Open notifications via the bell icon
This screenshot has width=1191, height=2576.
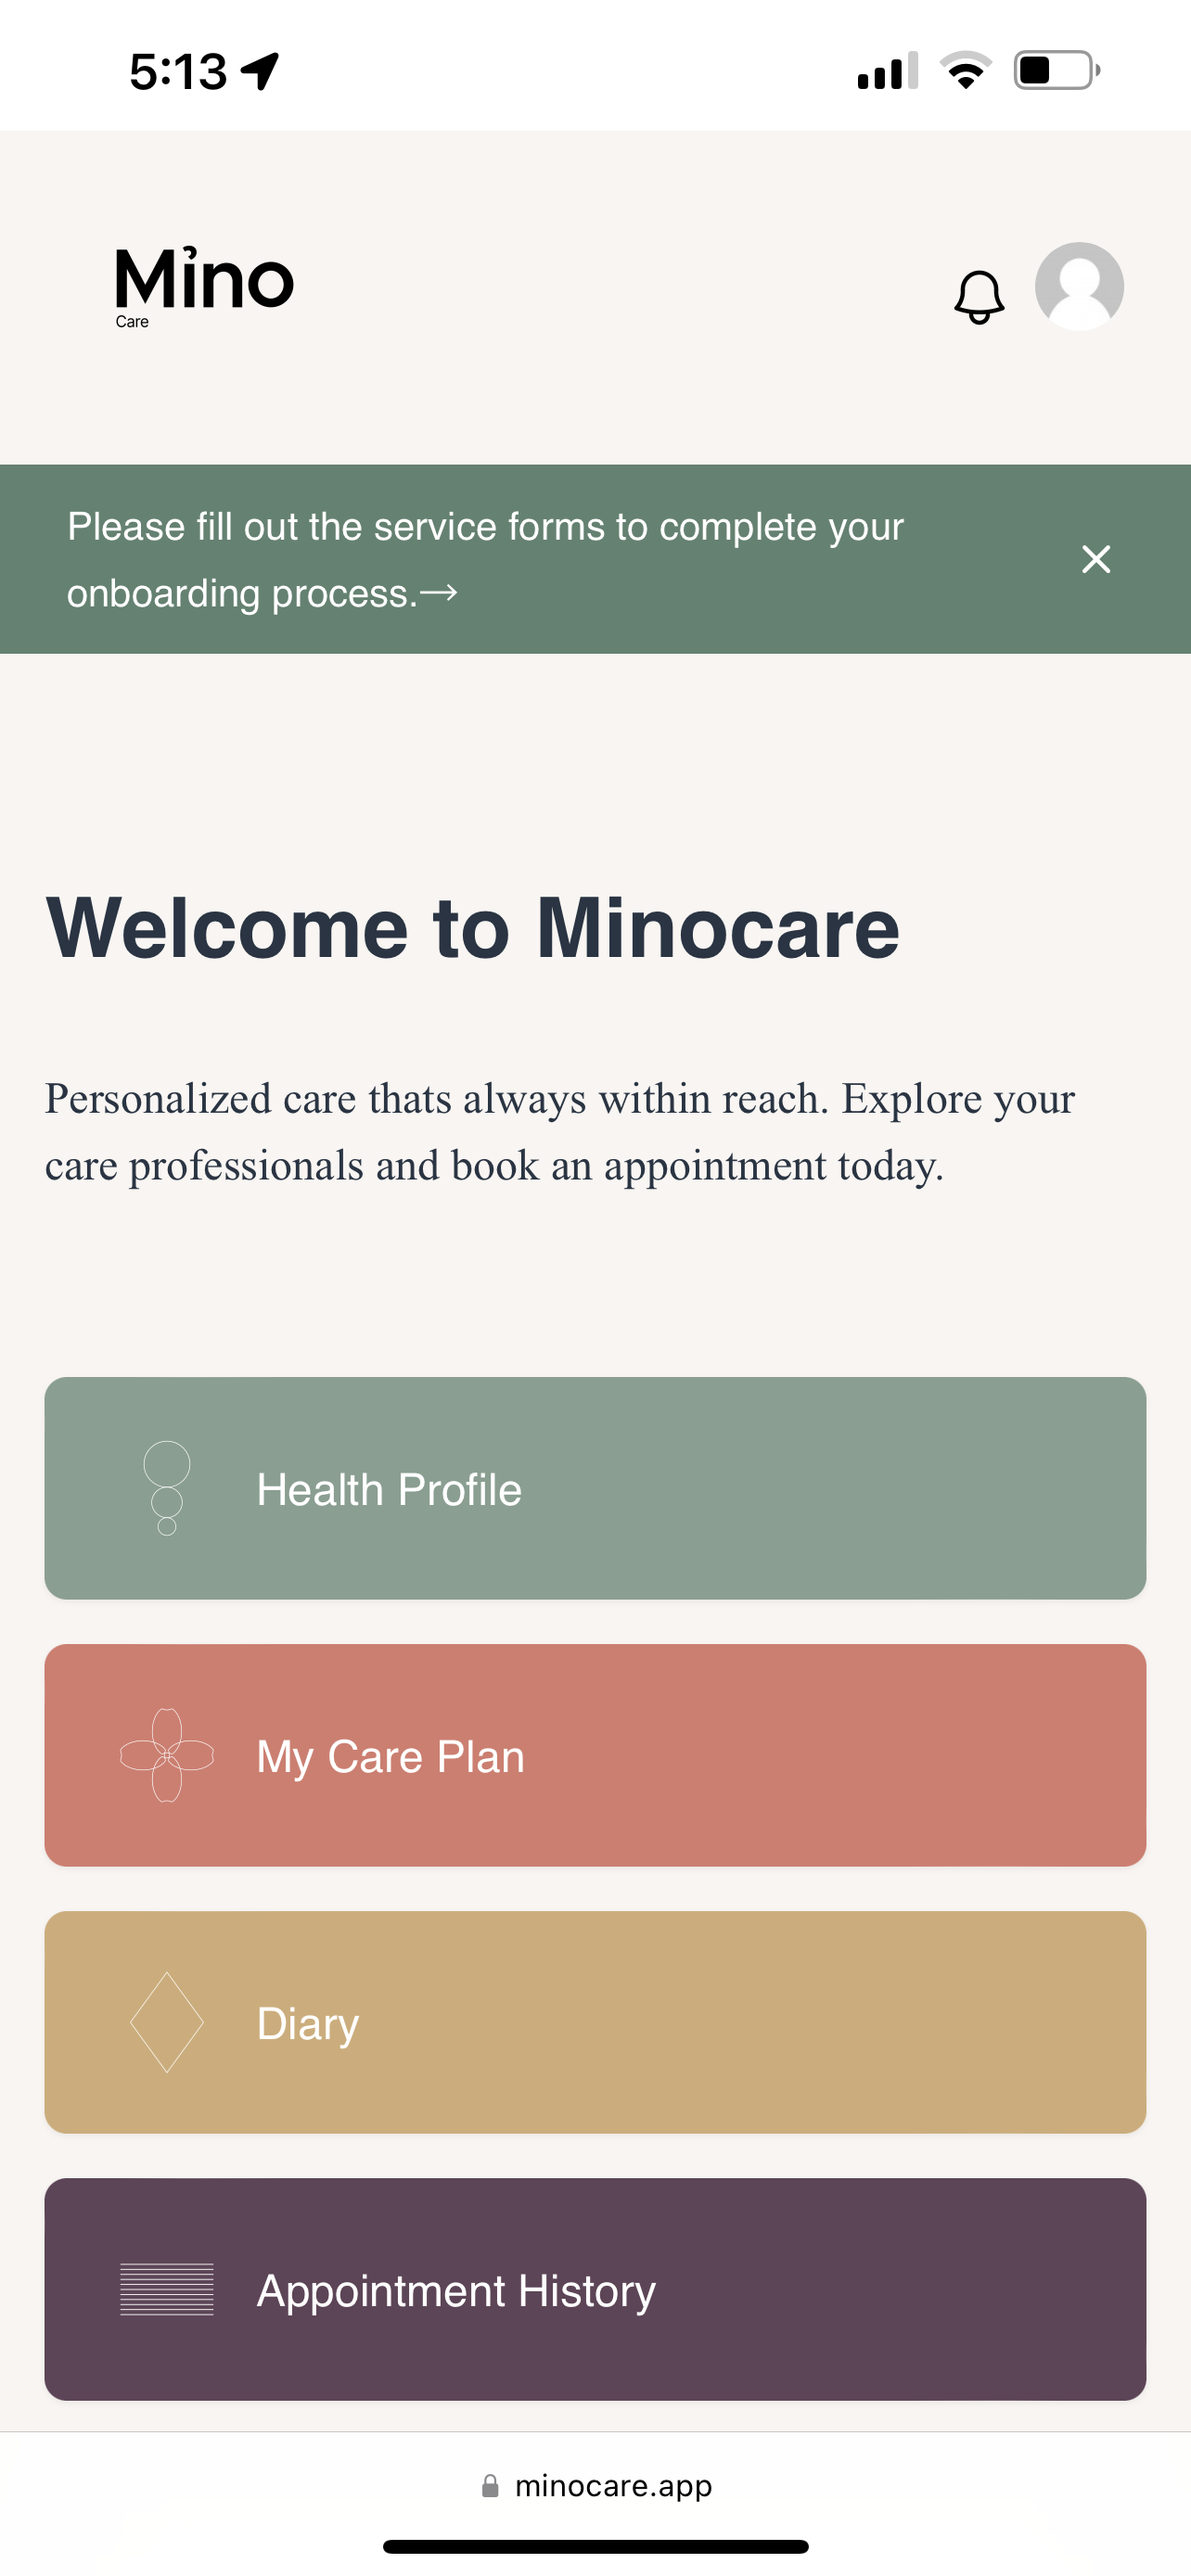pyautogui.click(x=978, y=296)
